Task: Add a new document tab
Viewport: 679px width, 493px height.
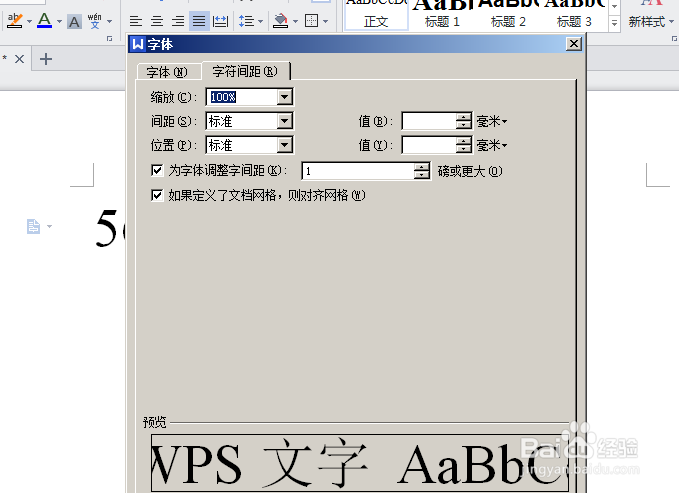Action: pos(46,59)
